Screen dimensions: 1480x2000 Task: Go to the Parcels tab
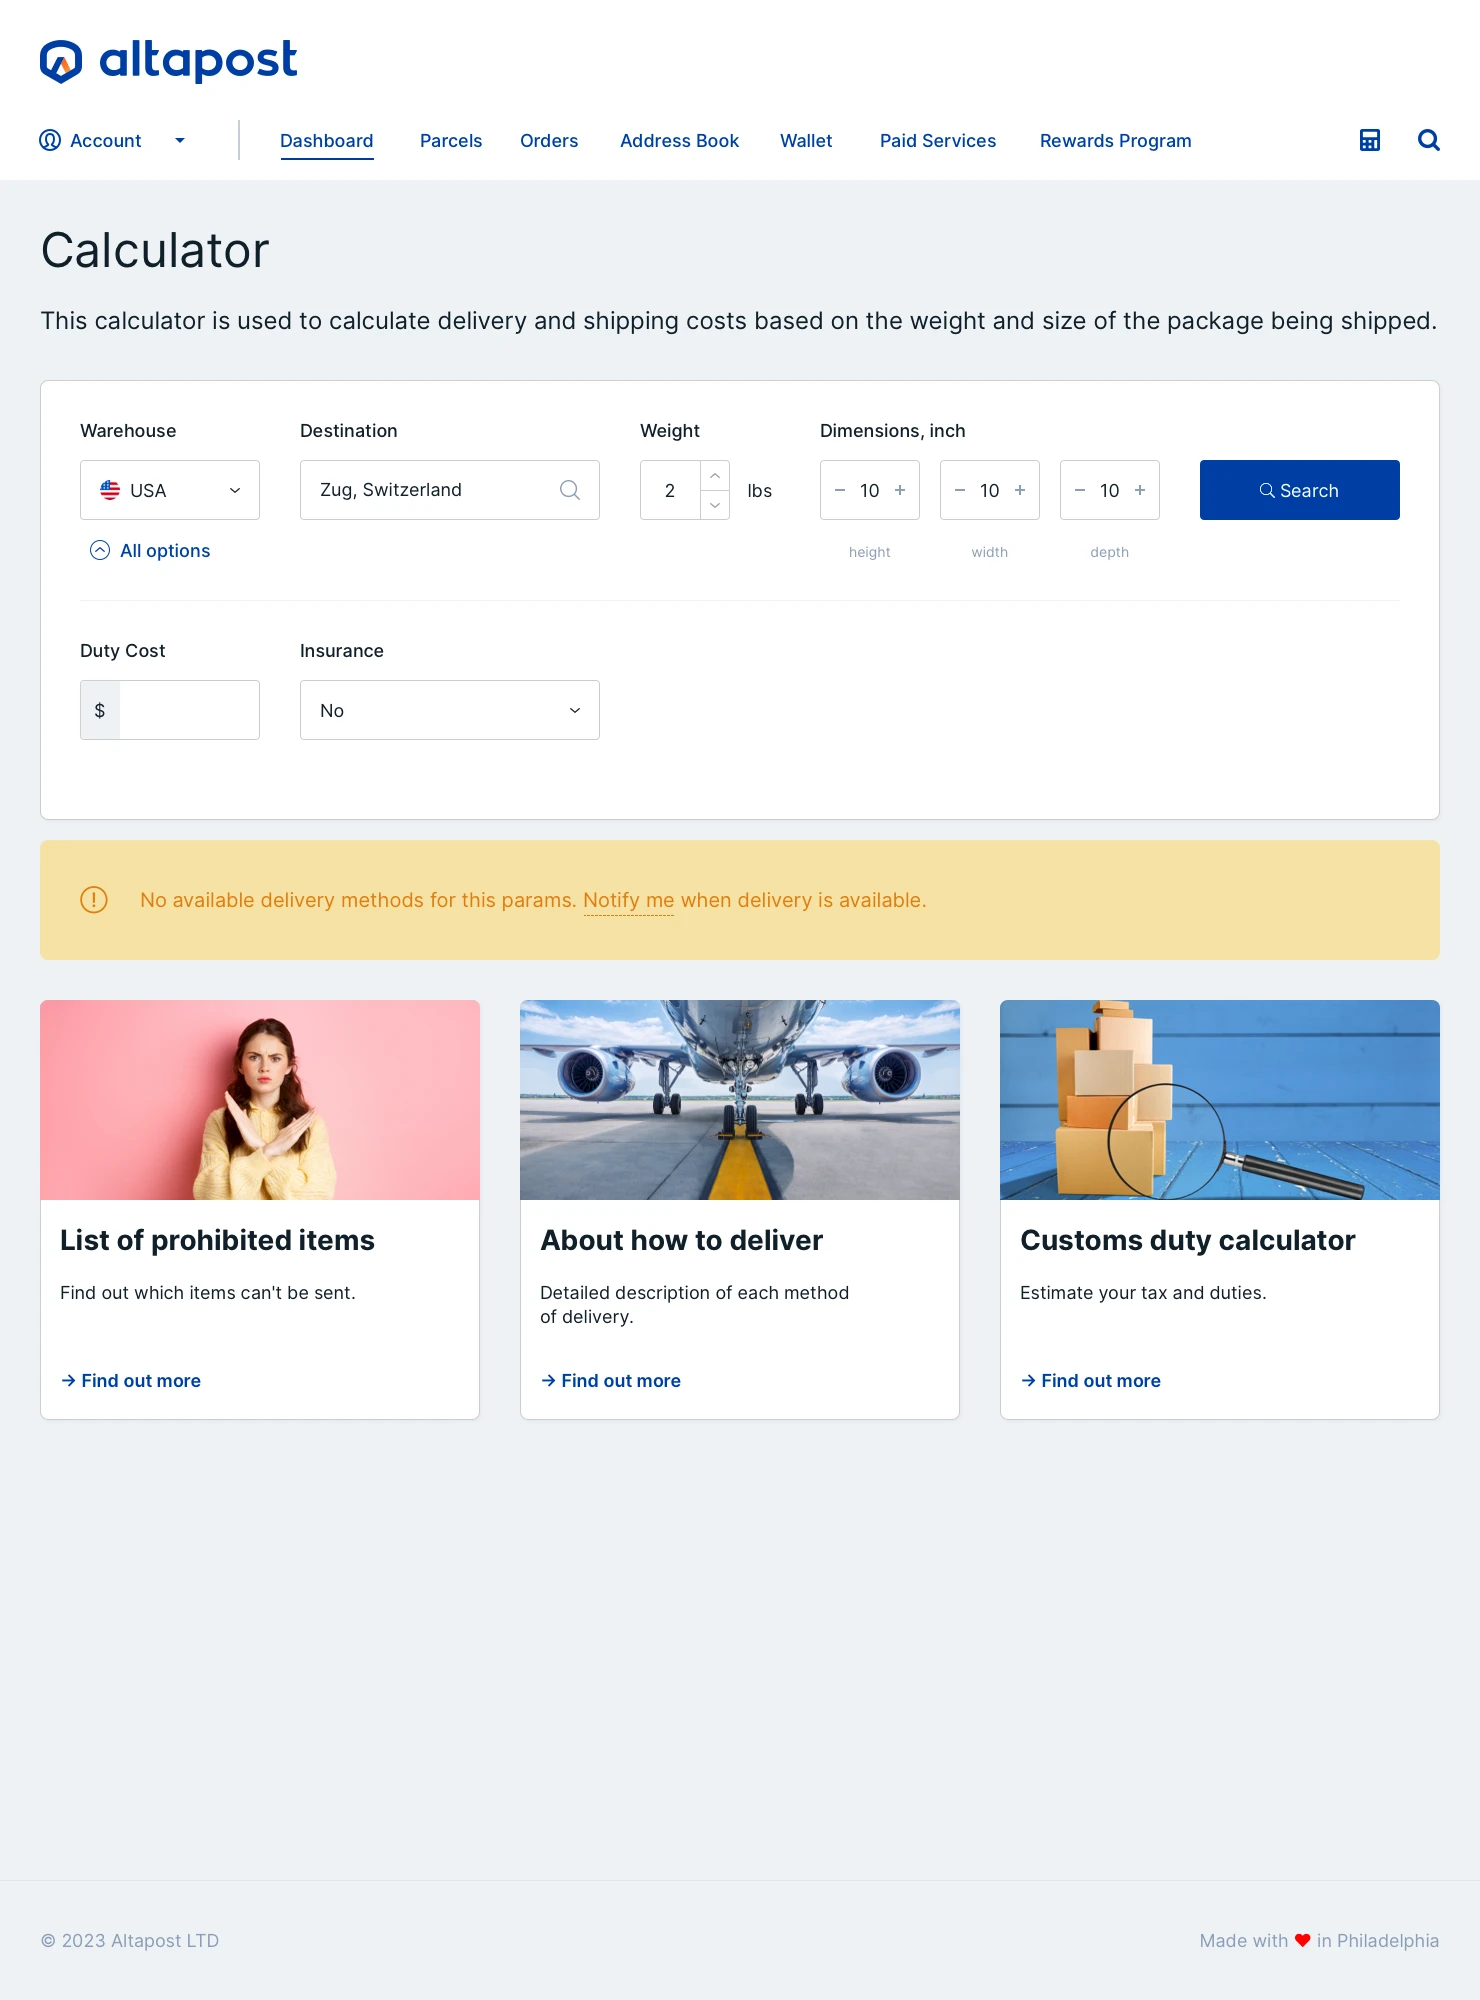pyautogui.click(x=451, y=141)
